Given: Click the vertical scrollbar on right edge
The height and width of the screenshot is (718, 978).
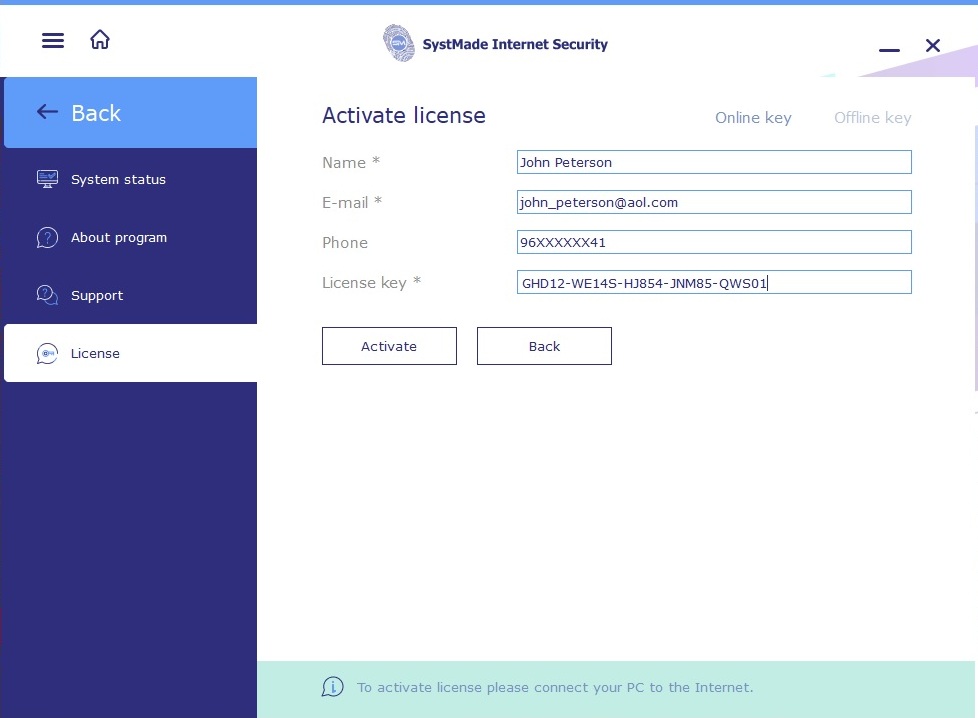Looking at the screenshot, I should [x=975, y=260].
